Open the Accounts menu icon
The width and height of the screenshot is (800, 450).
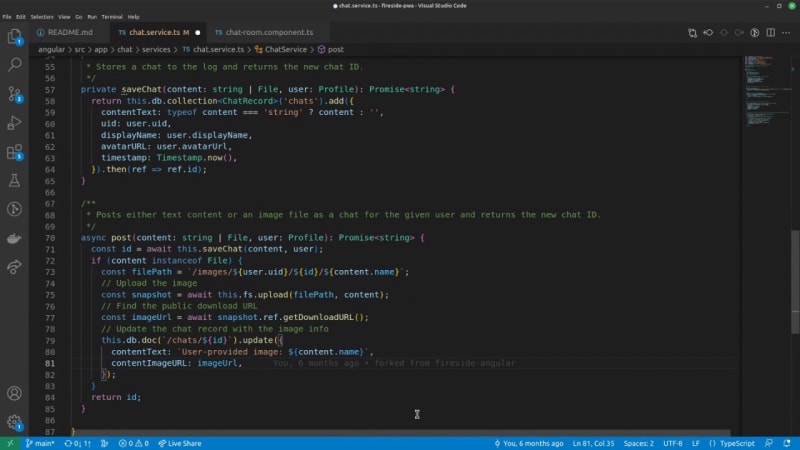(14, 393)
